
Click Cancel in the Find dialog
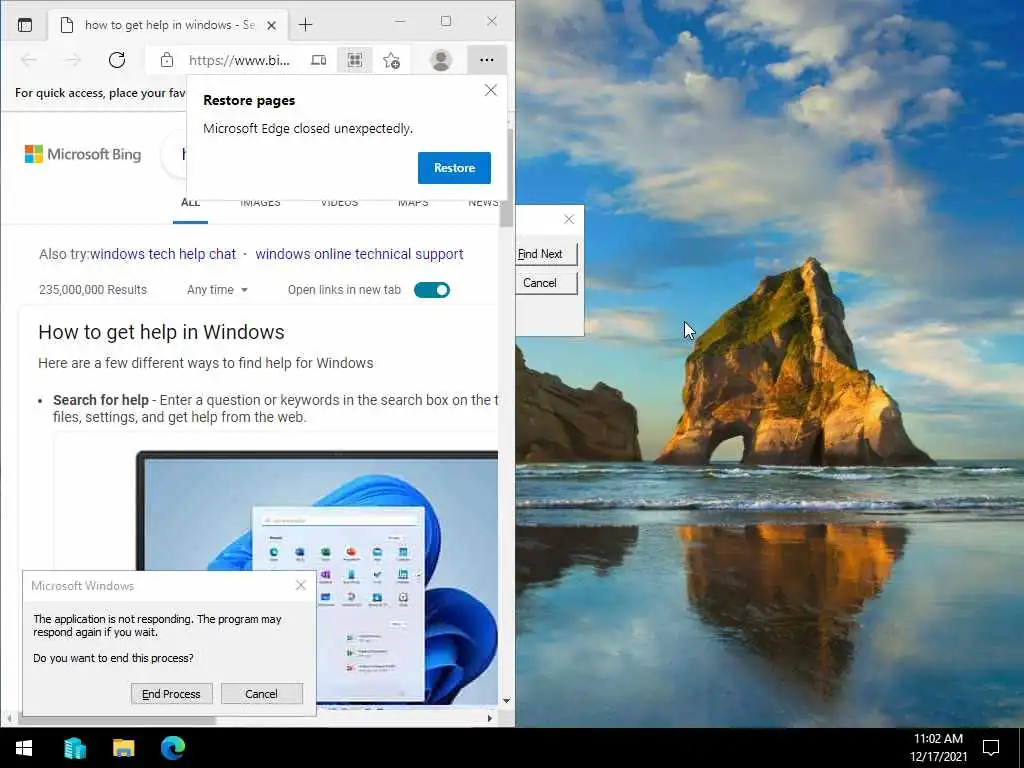pos(546,283)
